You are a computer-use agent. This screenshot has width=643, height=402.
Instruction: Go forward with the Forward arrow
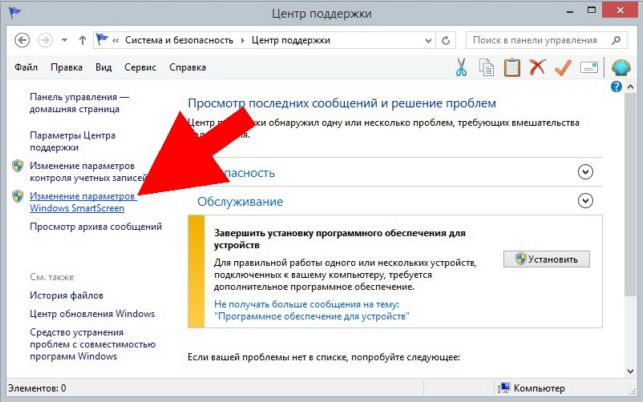(x=45, y=40)
